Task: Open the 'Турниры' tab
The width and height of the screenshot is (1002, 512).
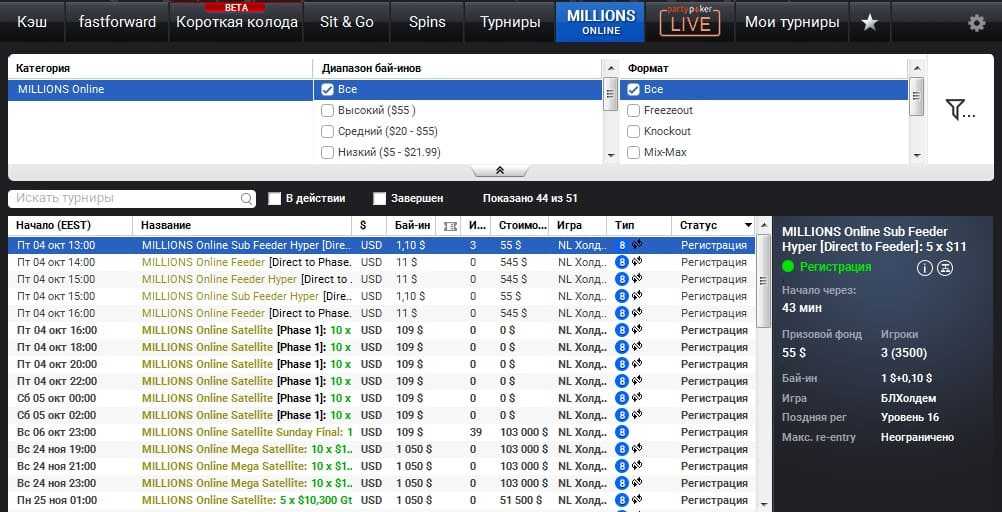Action: point(510,22)
